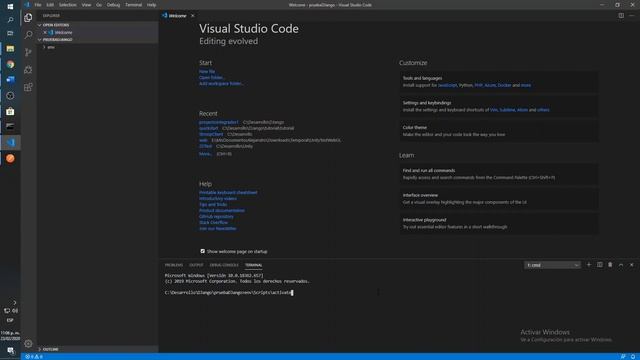Uncheck Show welcome page on startup
This screenshot has height=360, width=640.
[202, 251]
